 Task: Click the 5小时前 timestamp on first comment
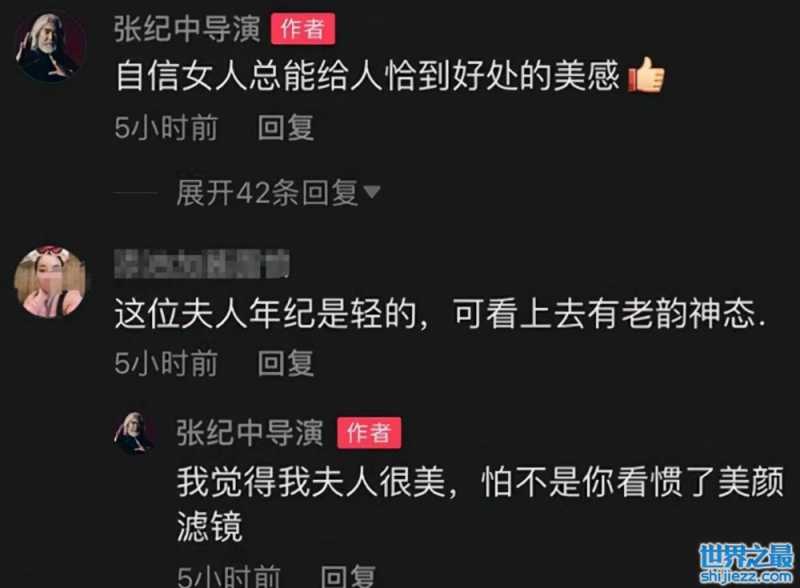[x=166, y=127]
